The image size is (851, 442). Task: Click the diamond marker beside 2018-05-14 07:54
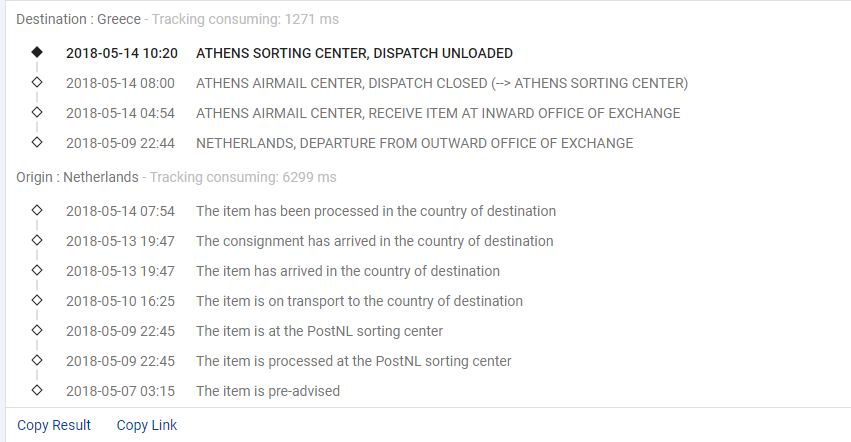point(37,210)
